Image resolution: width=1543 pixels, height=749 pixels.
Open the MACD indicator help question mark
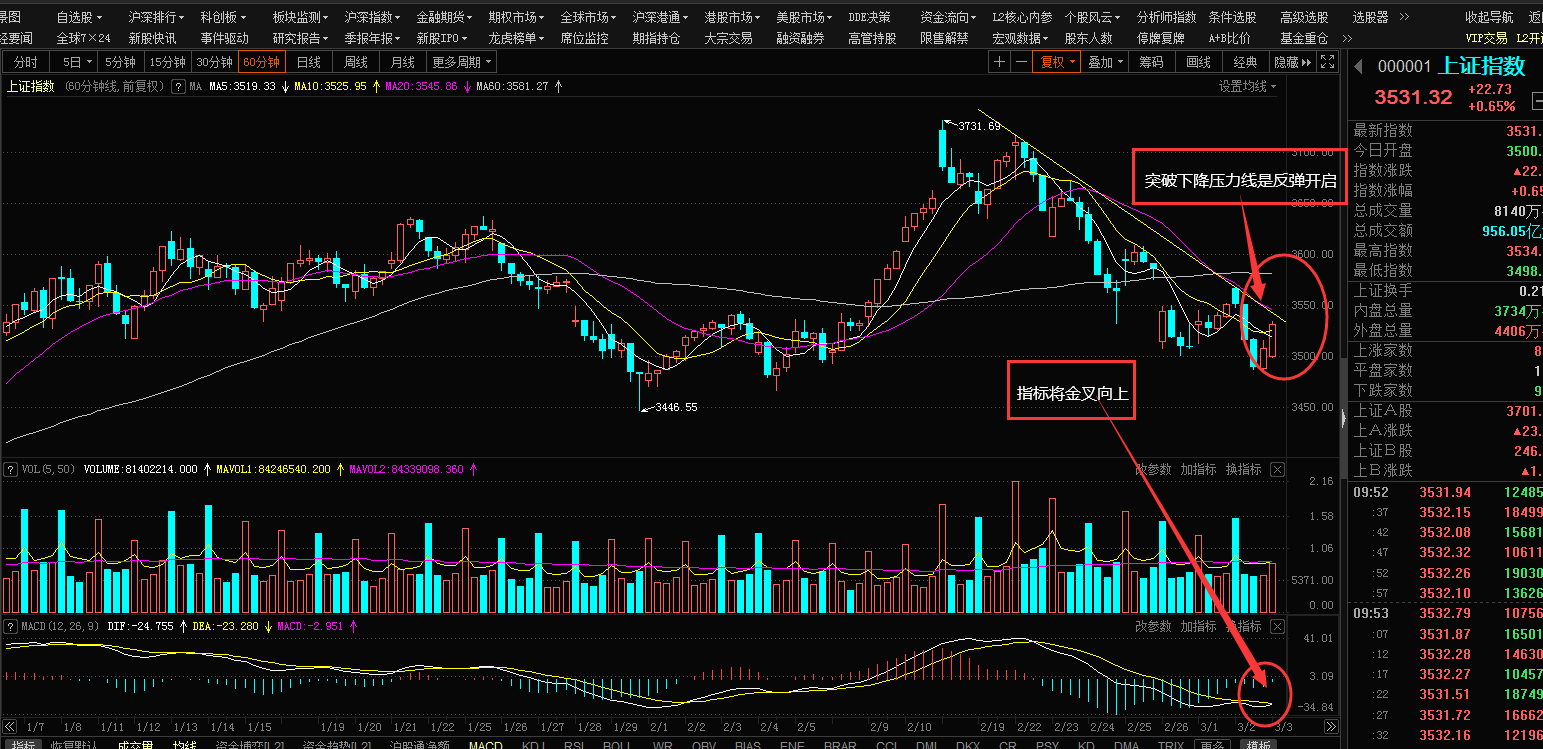point(10,626)
